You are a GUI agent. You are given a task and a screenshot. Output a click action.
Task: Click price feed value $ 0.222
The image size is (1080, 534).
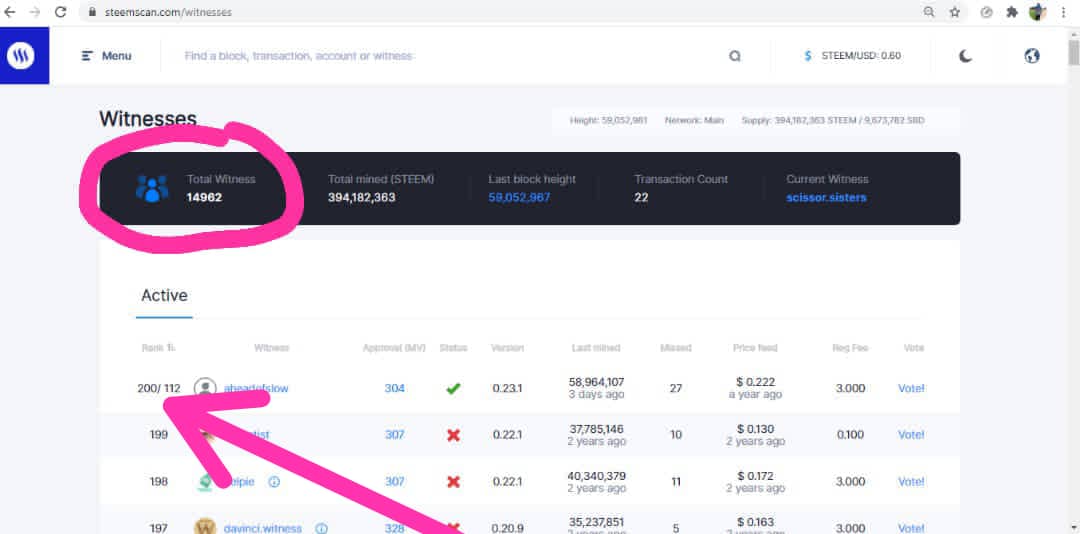(x=756, y=382)
